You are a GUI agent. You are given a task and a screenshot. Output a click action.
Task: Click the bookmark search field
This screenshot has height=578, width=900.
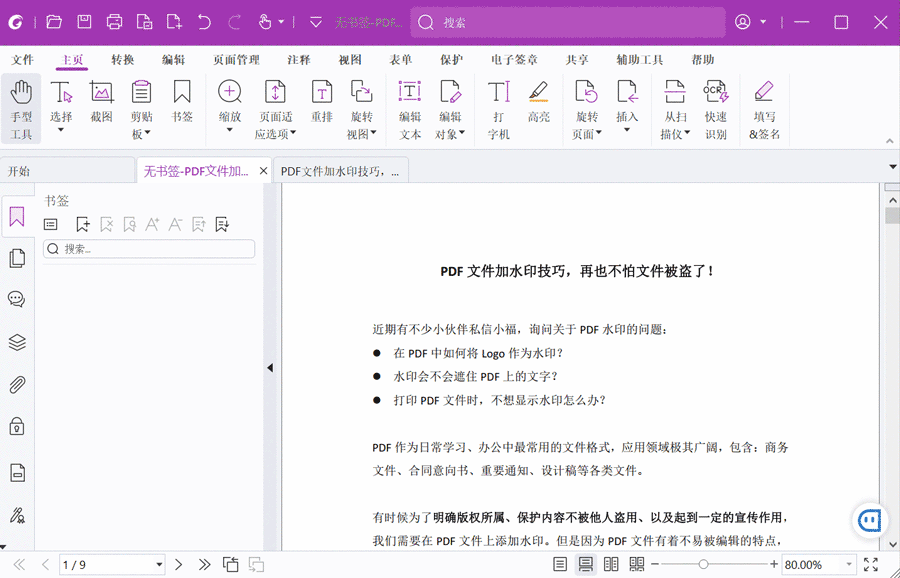click(x=149, y=249)
